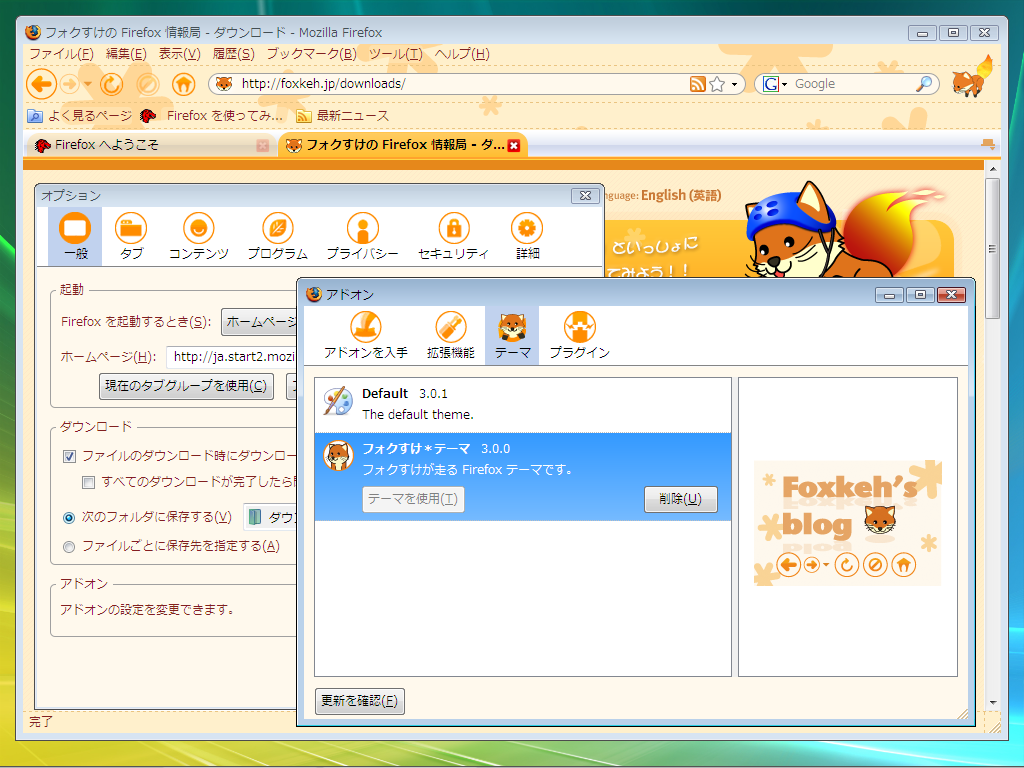Screen dimensions: 1024x768
Task: Click the save folder field showing ダウ
Action: tap(271, 517)
